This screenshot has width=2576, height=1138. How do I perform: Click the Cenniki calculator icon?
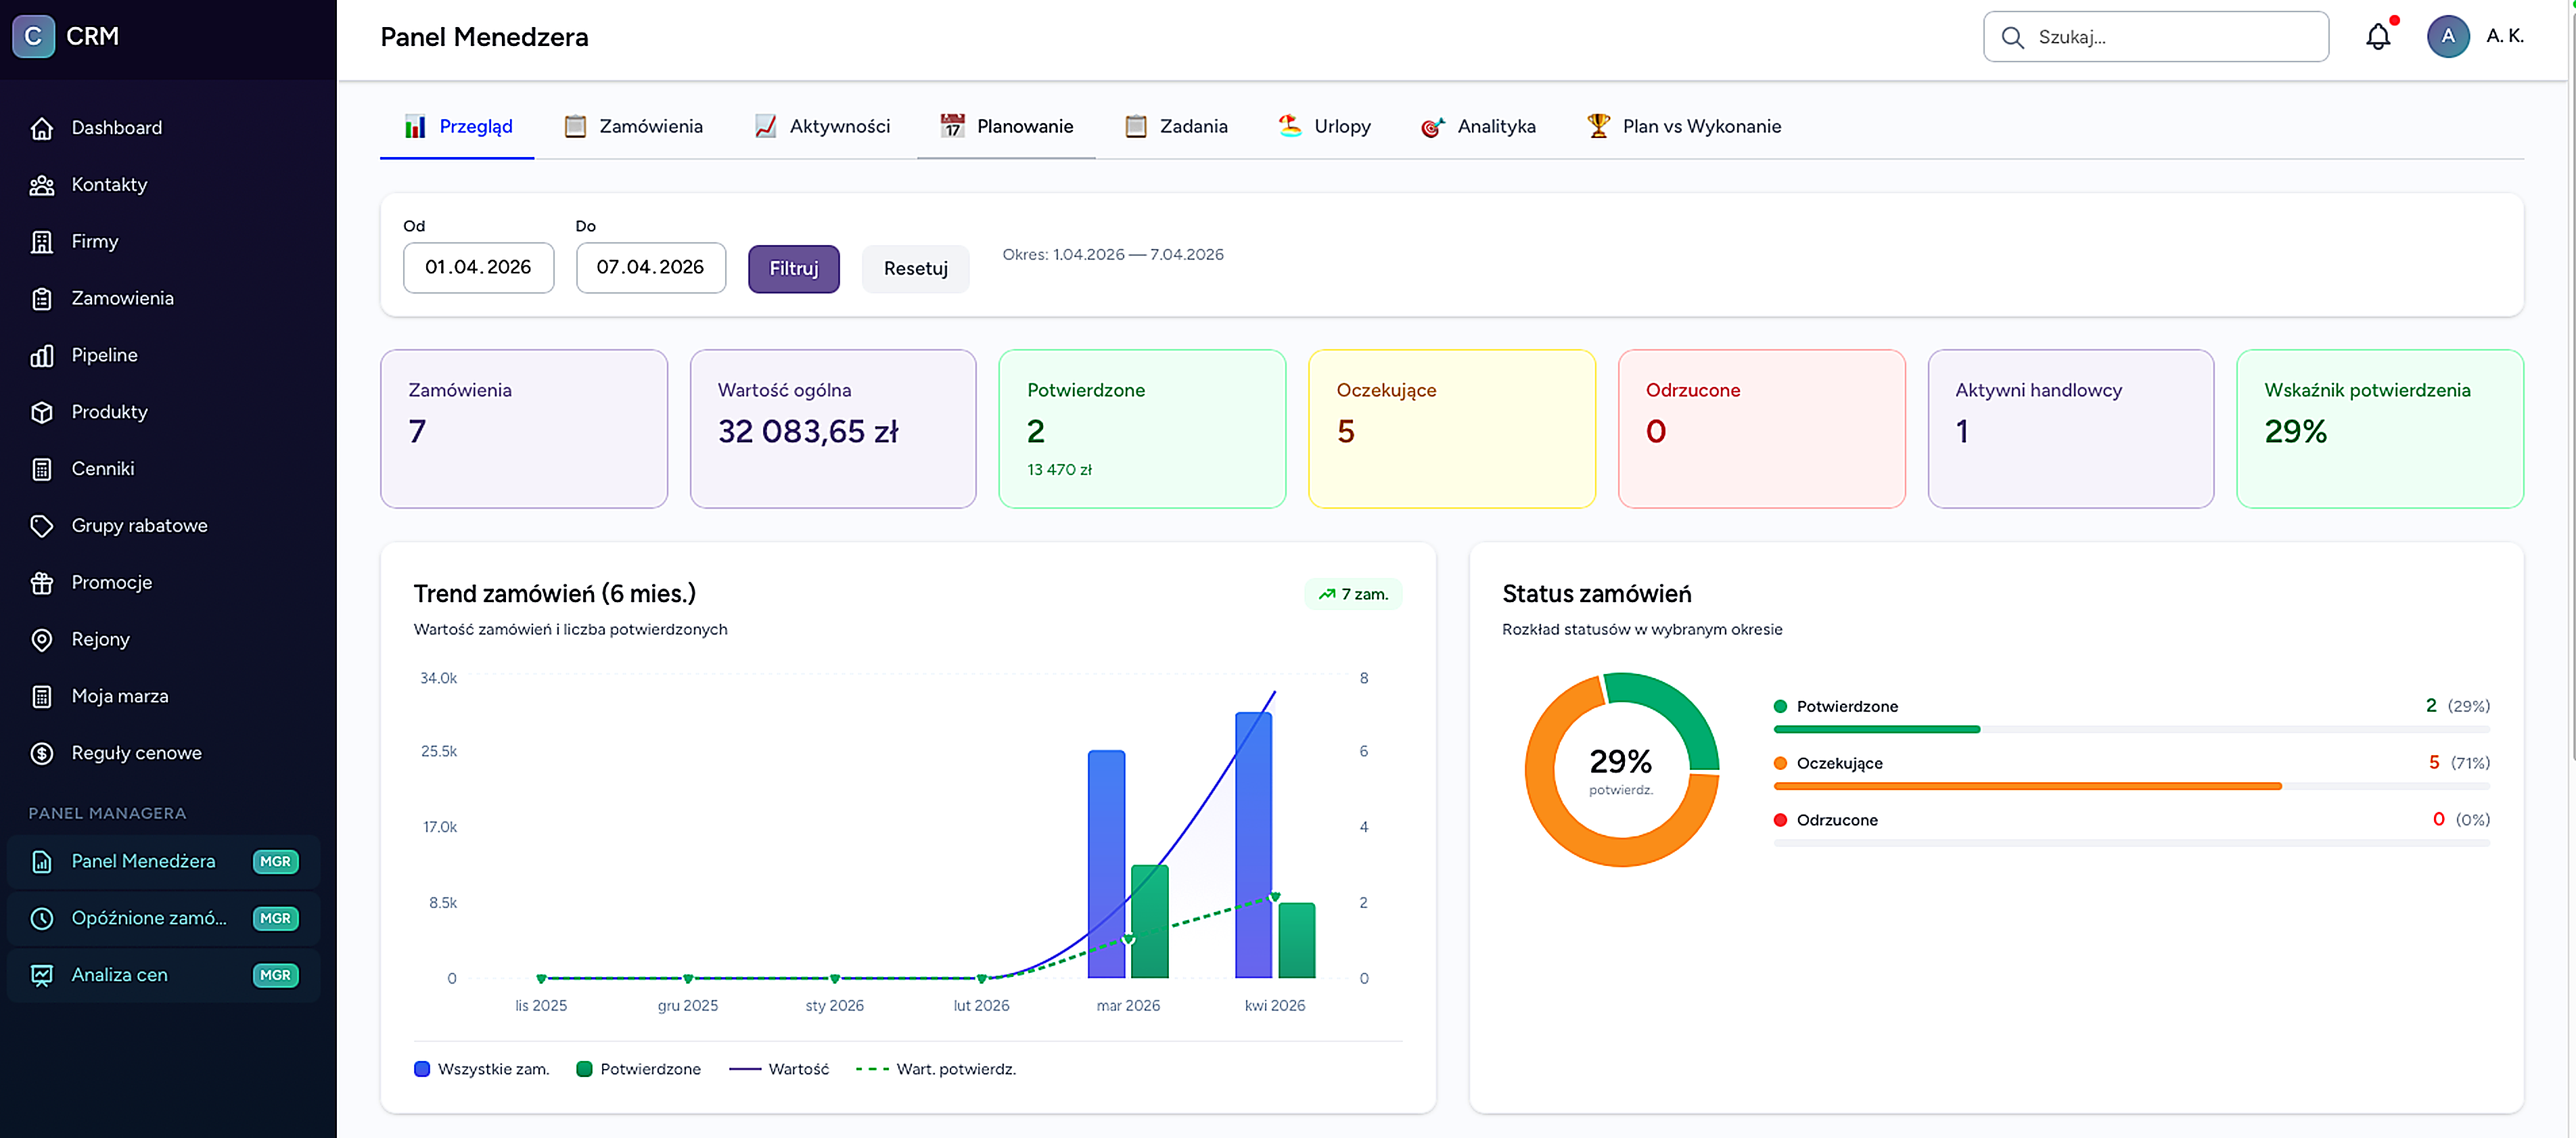click(x=42, y=469)
